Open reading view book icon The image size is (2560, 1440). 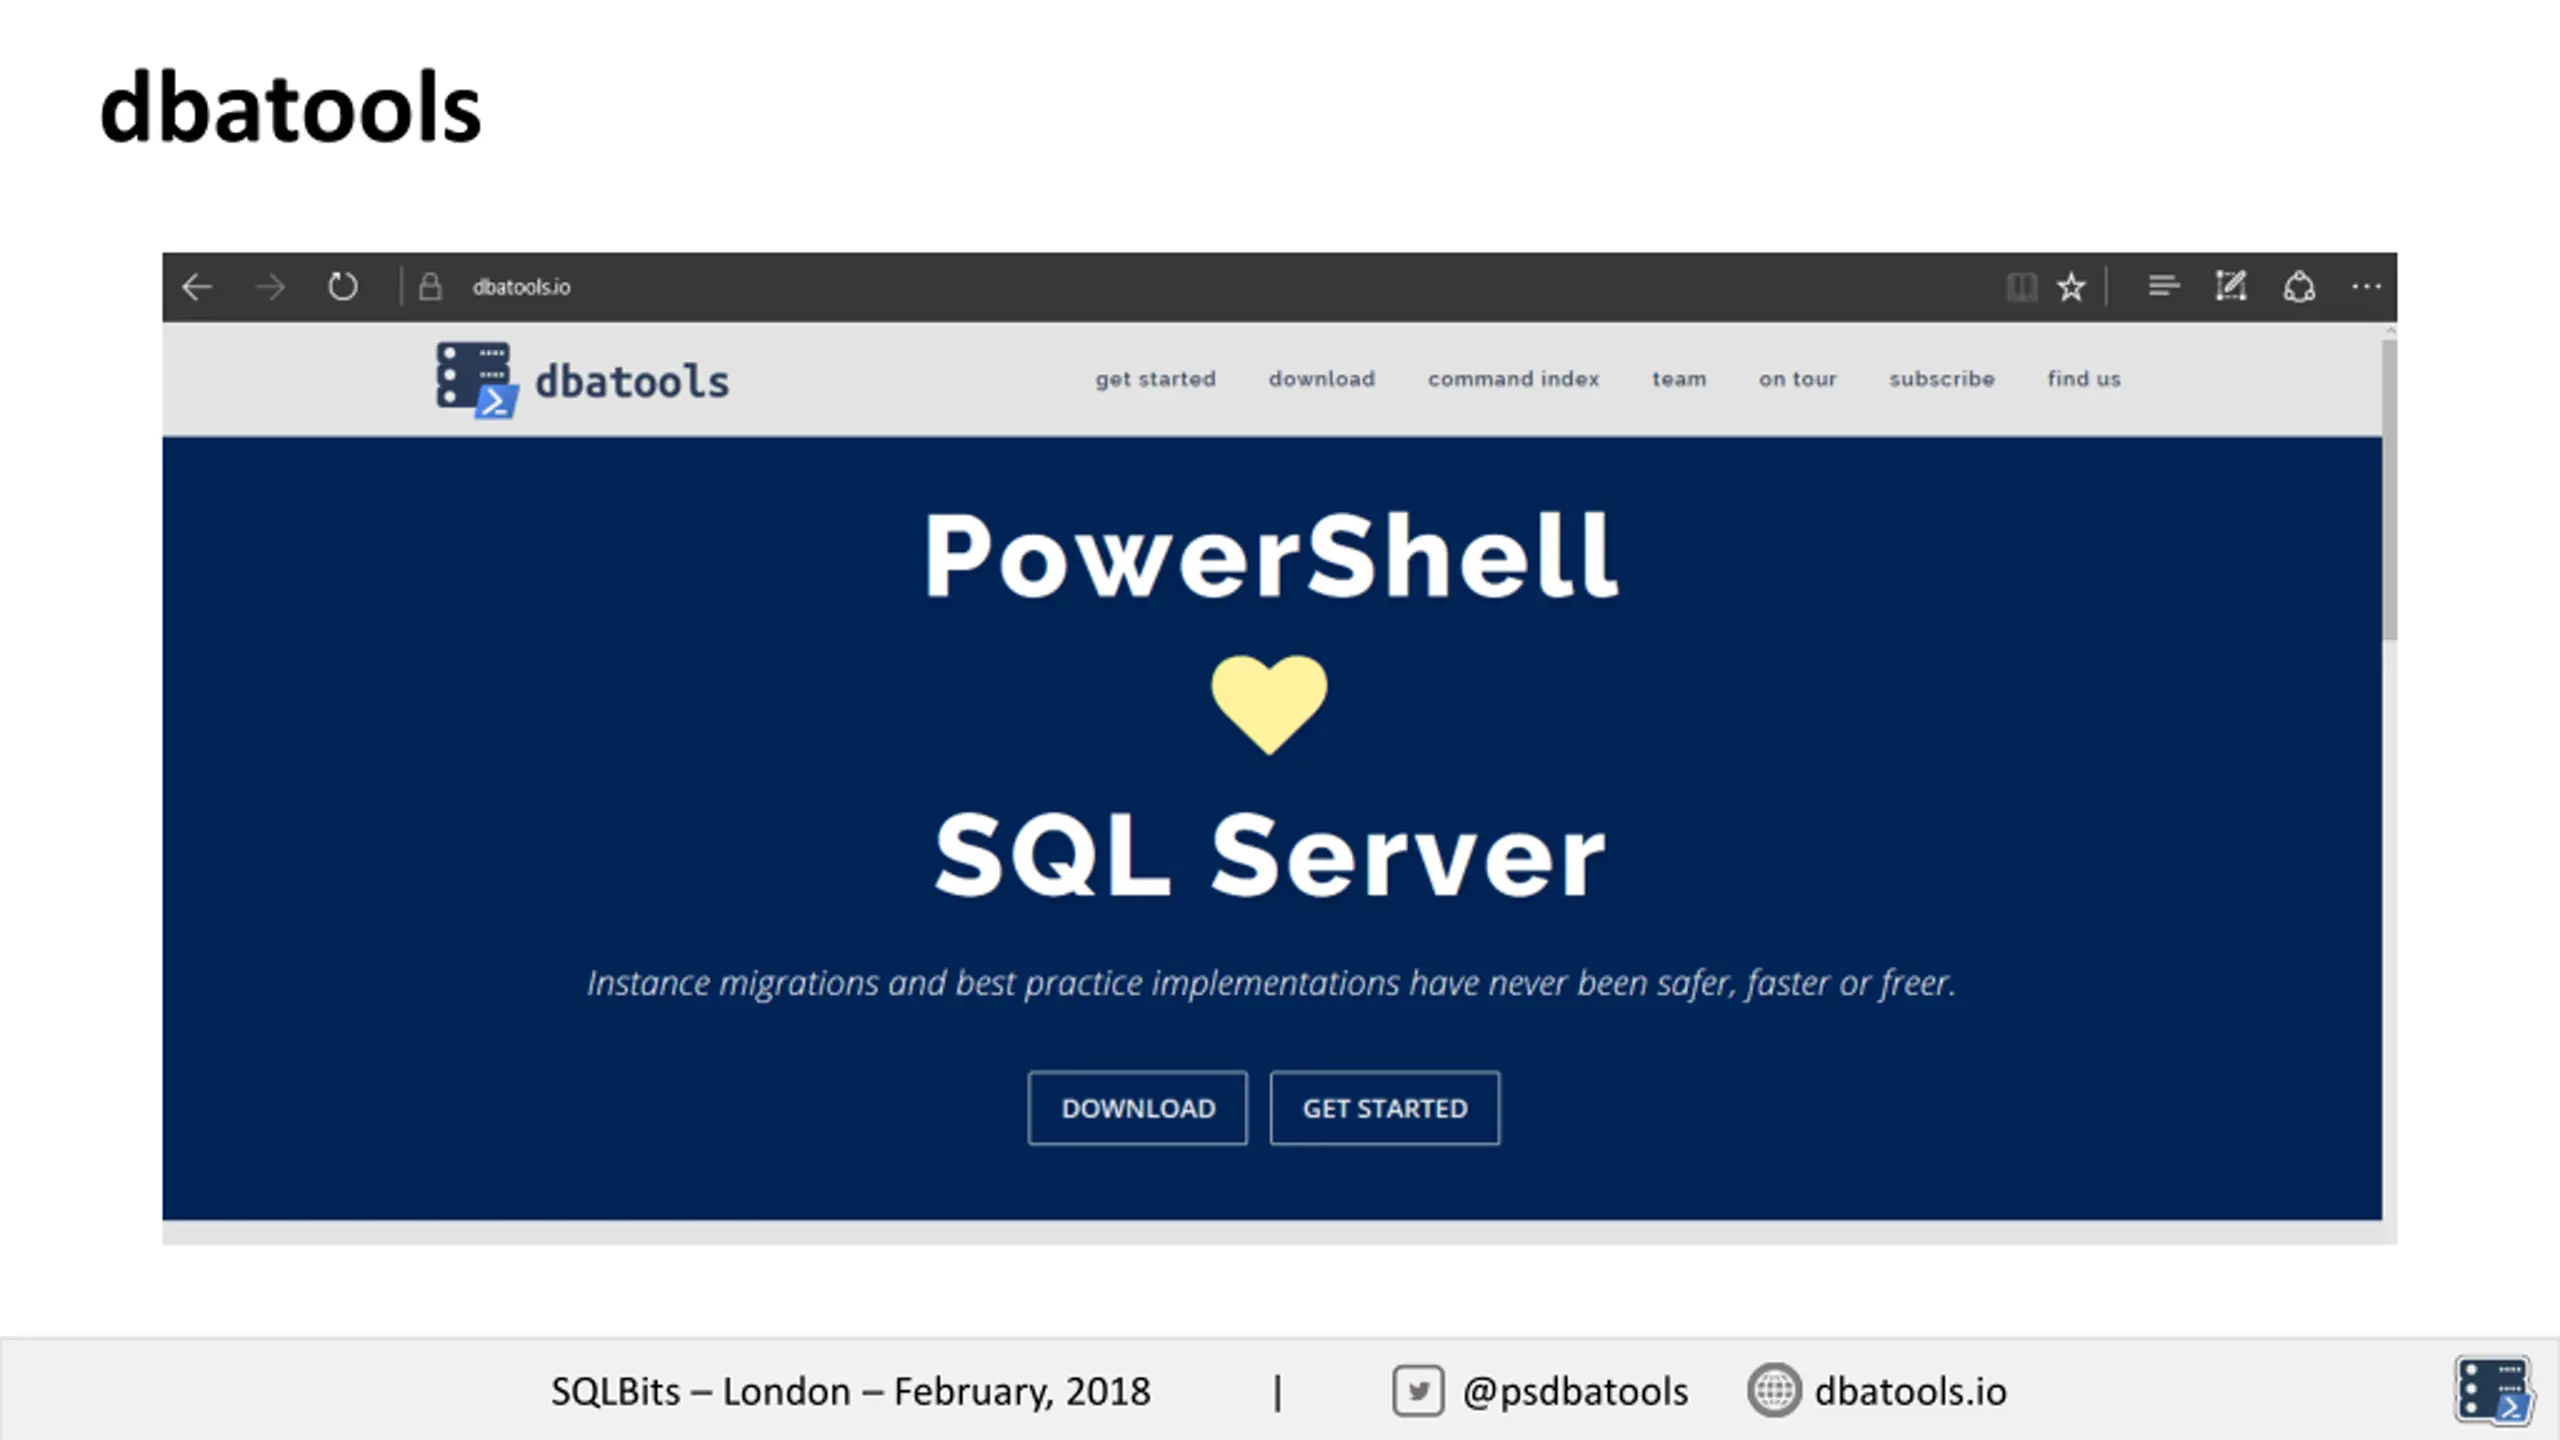point(2021,287)
